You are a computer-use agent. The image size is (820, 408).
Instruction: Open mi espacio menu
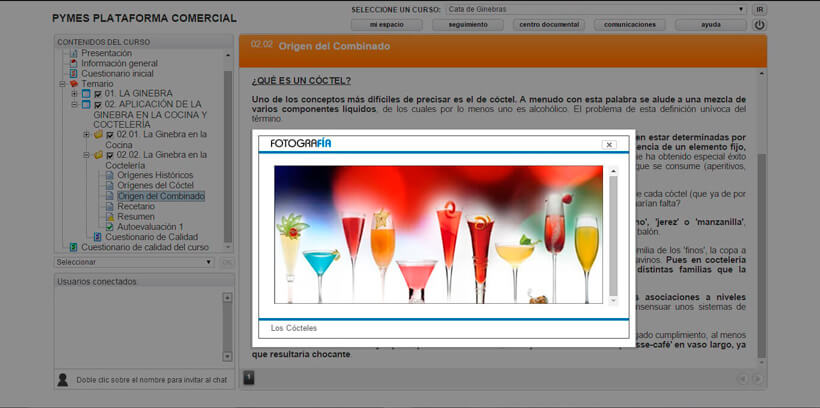click(x=386, y=25)
